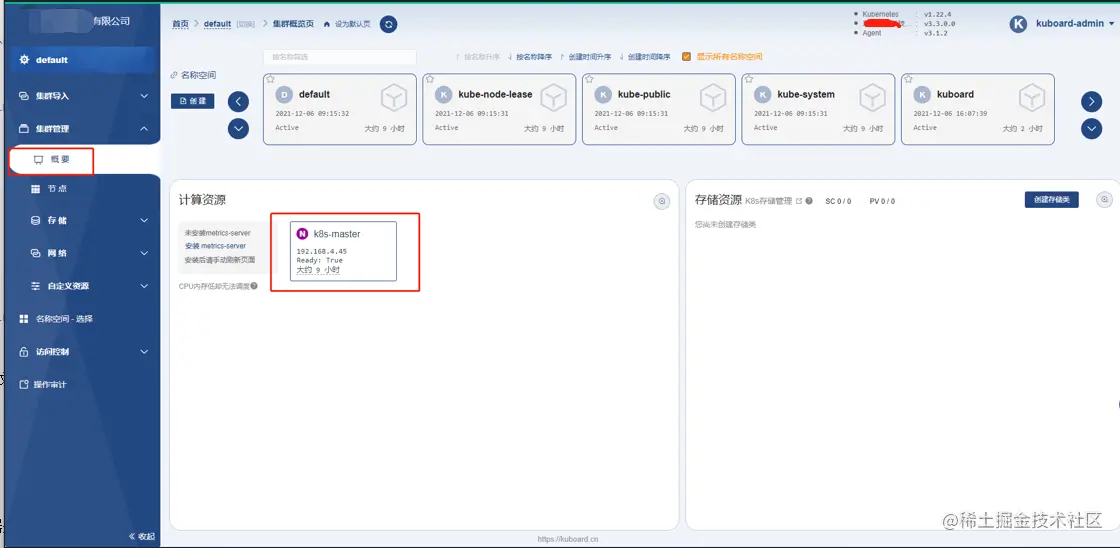Star the default namespace card
This screenshot has height=548, width=1120.
[271, 79]
